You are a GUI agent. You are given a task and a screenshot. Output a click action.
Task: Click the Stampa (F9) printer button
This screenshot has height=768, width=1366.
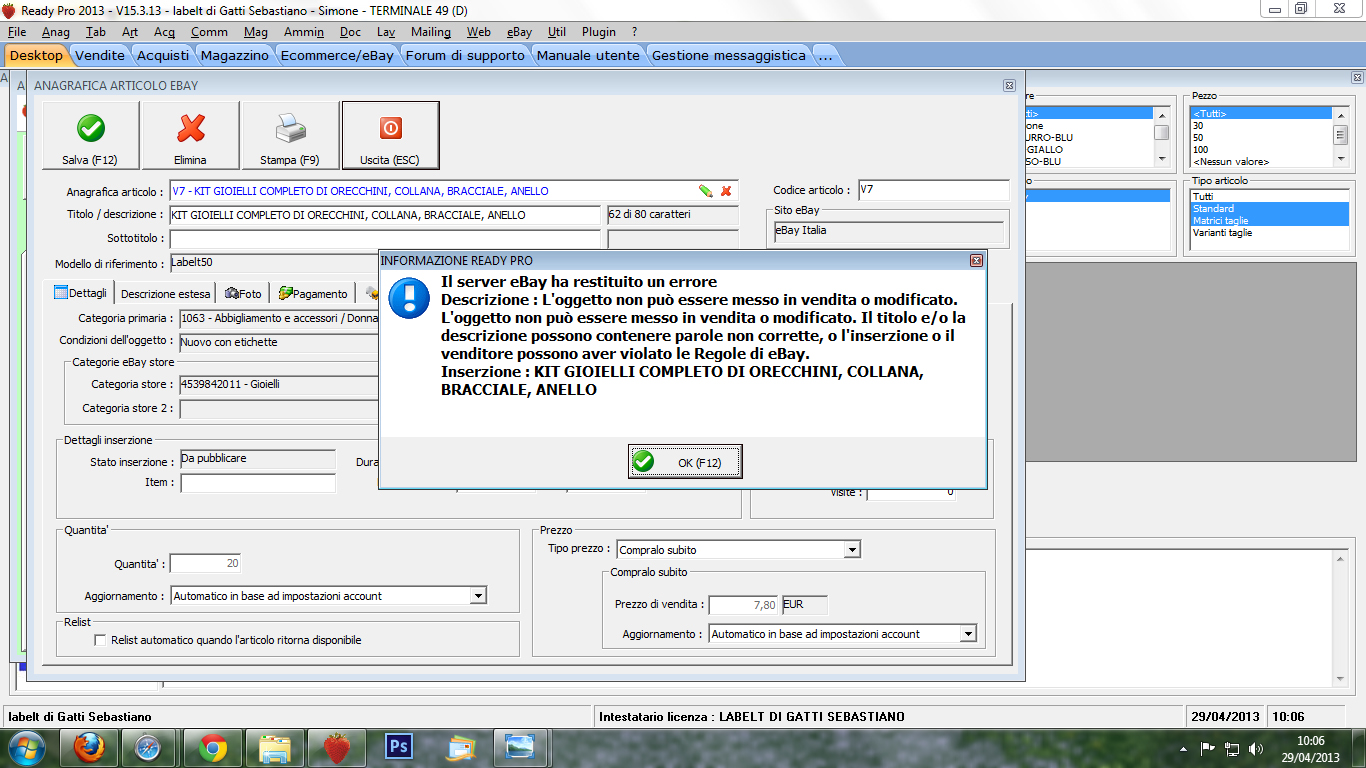pyautogui.click(x=290, y=135)
